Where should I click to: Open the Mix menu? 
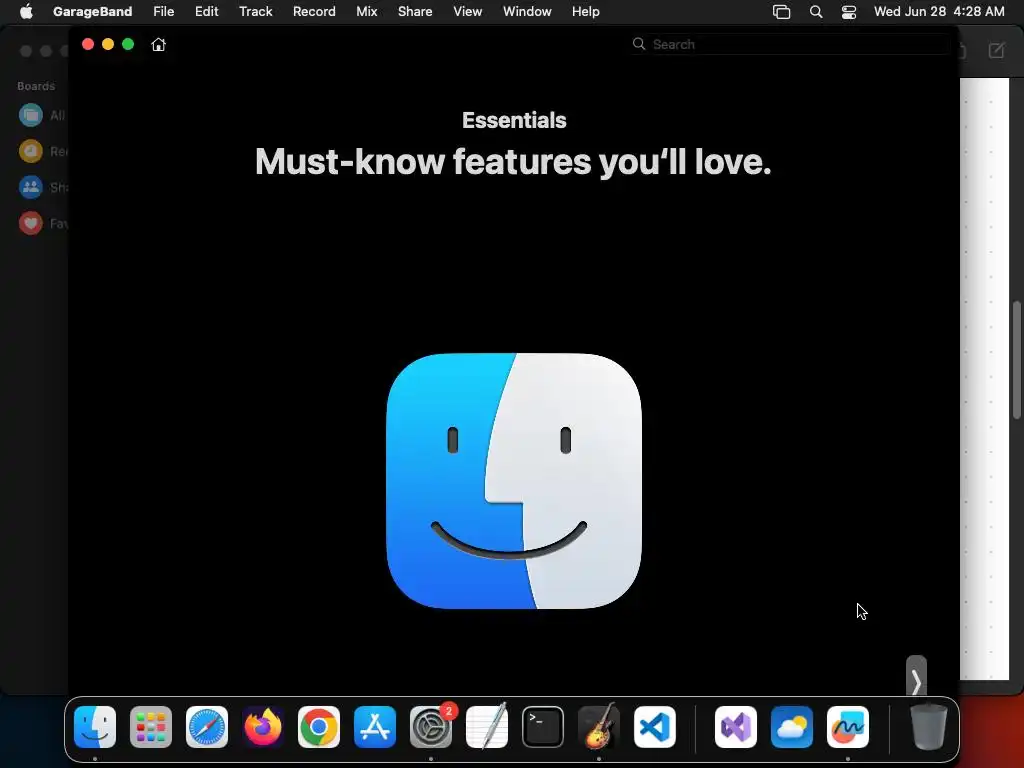366,11
